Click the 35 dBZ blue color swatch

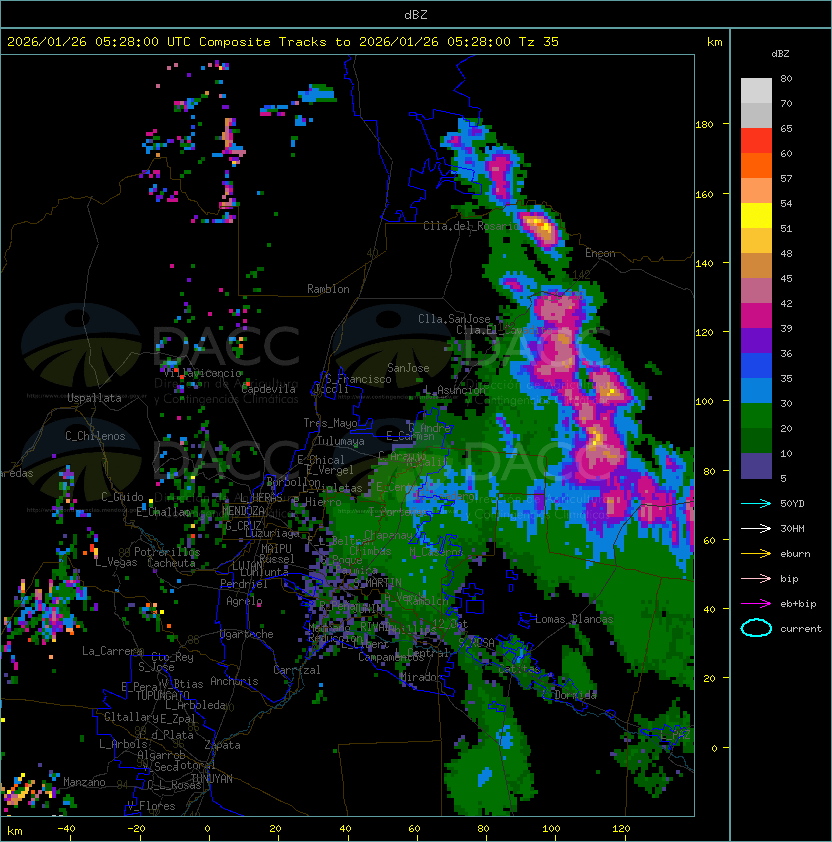pyautogui.click(x=756, y=391)
